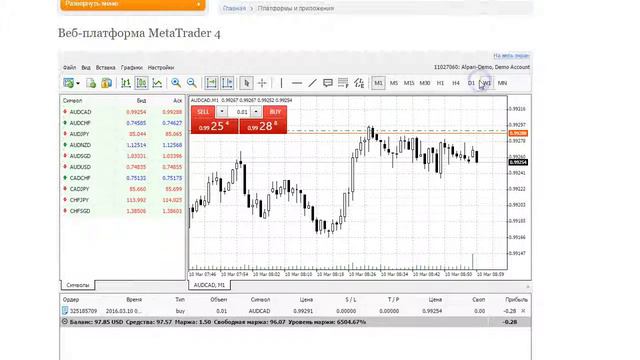
Task: Click the new order document icon in toolbar
Action: [91, 83]
